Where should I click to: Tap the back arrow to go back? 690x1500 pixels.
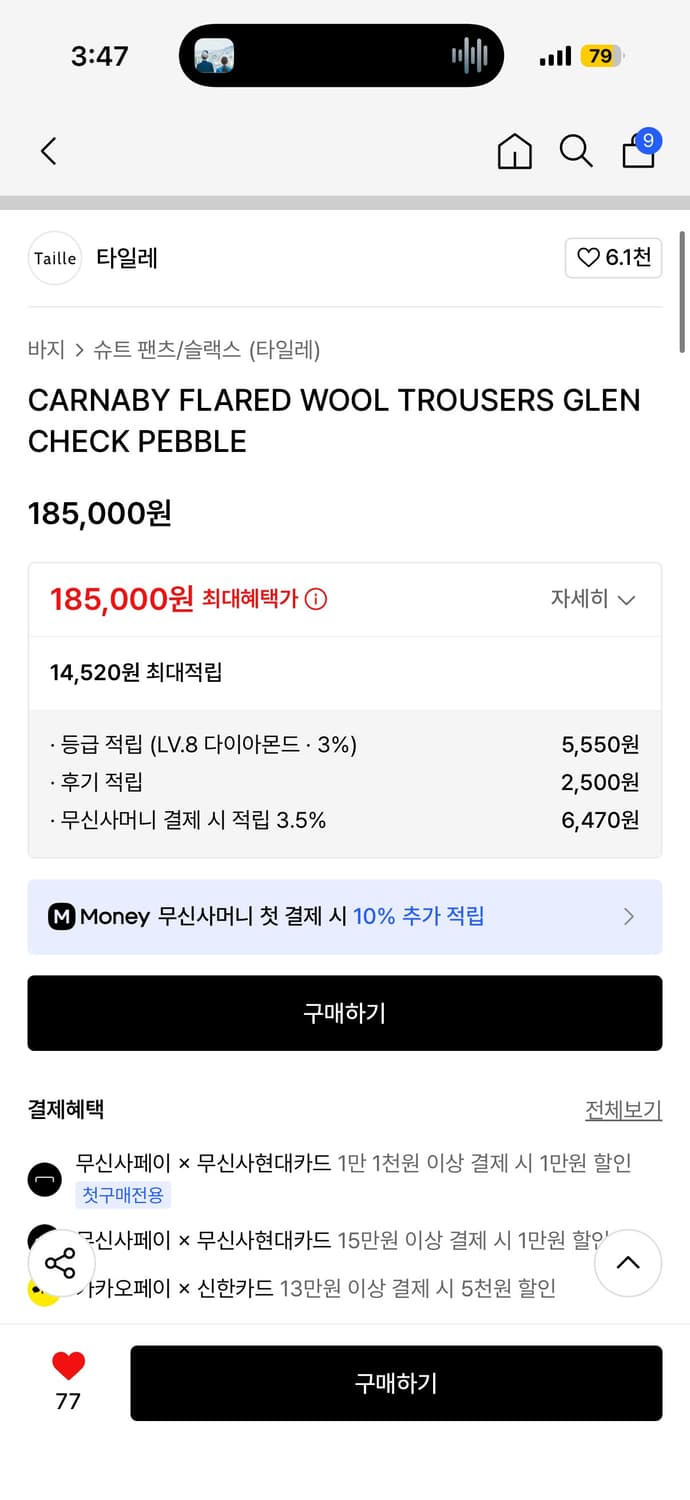click(x=47, y=151)
